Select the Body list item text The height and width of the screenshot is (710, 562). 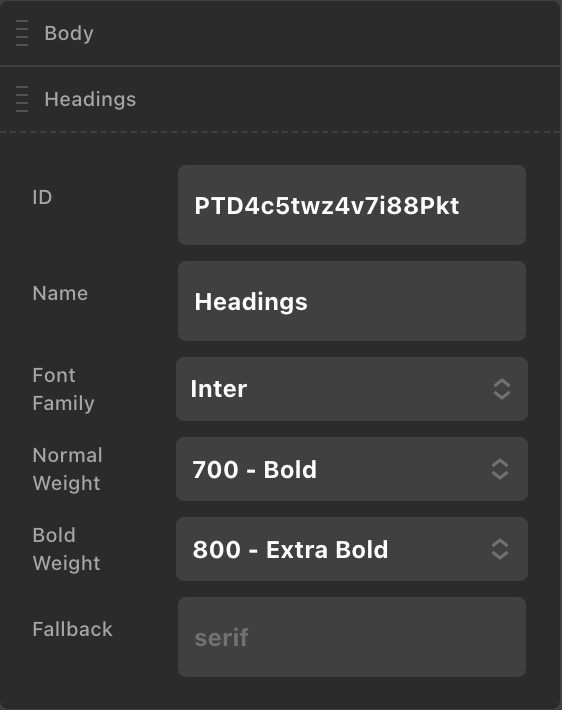[69, 33]
